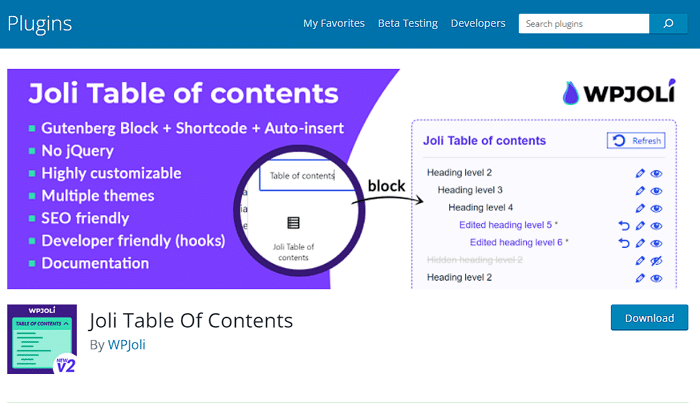Click the WPJOLI logo in banner

(x=619, y=92)
